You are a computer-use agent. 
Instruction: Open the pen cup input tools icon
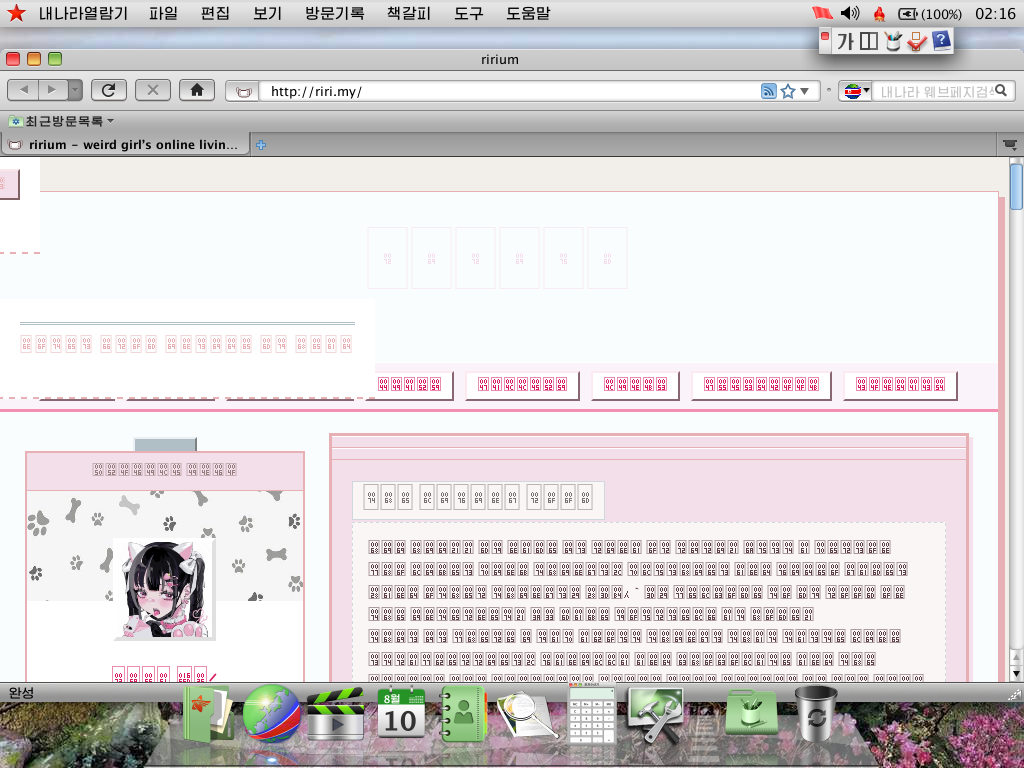coord(892,41)
